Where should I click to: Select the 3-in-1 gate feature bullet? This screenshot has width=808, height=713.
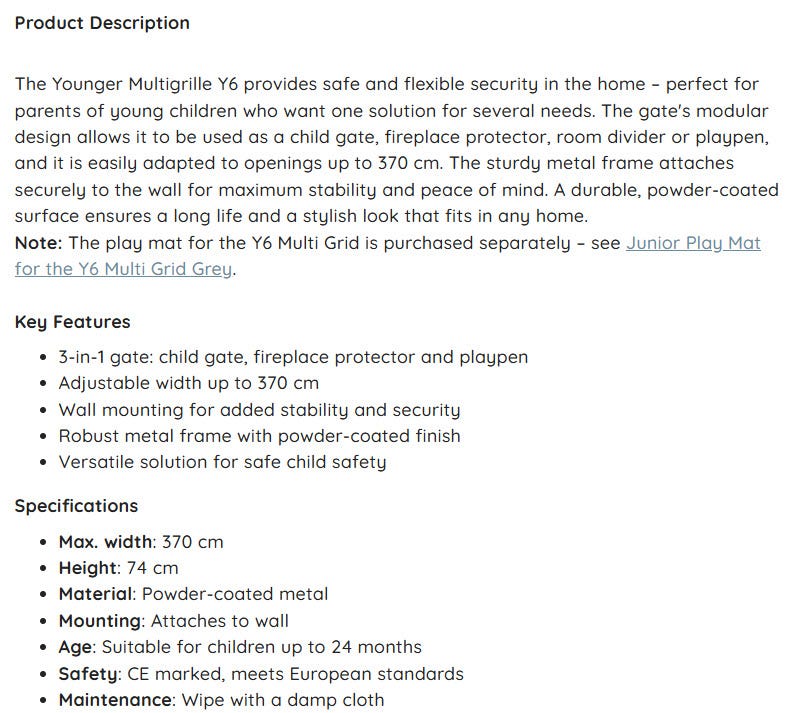pos(293,357)
